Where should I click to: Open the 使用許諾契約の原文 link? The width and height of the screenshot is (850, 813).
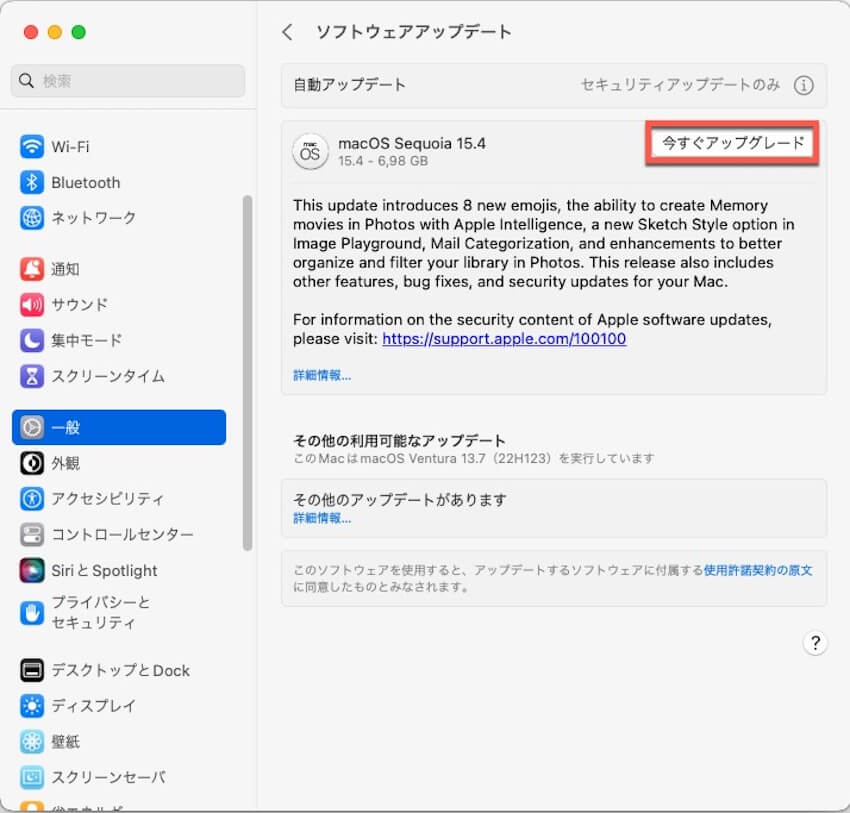(x=758, y=570)
